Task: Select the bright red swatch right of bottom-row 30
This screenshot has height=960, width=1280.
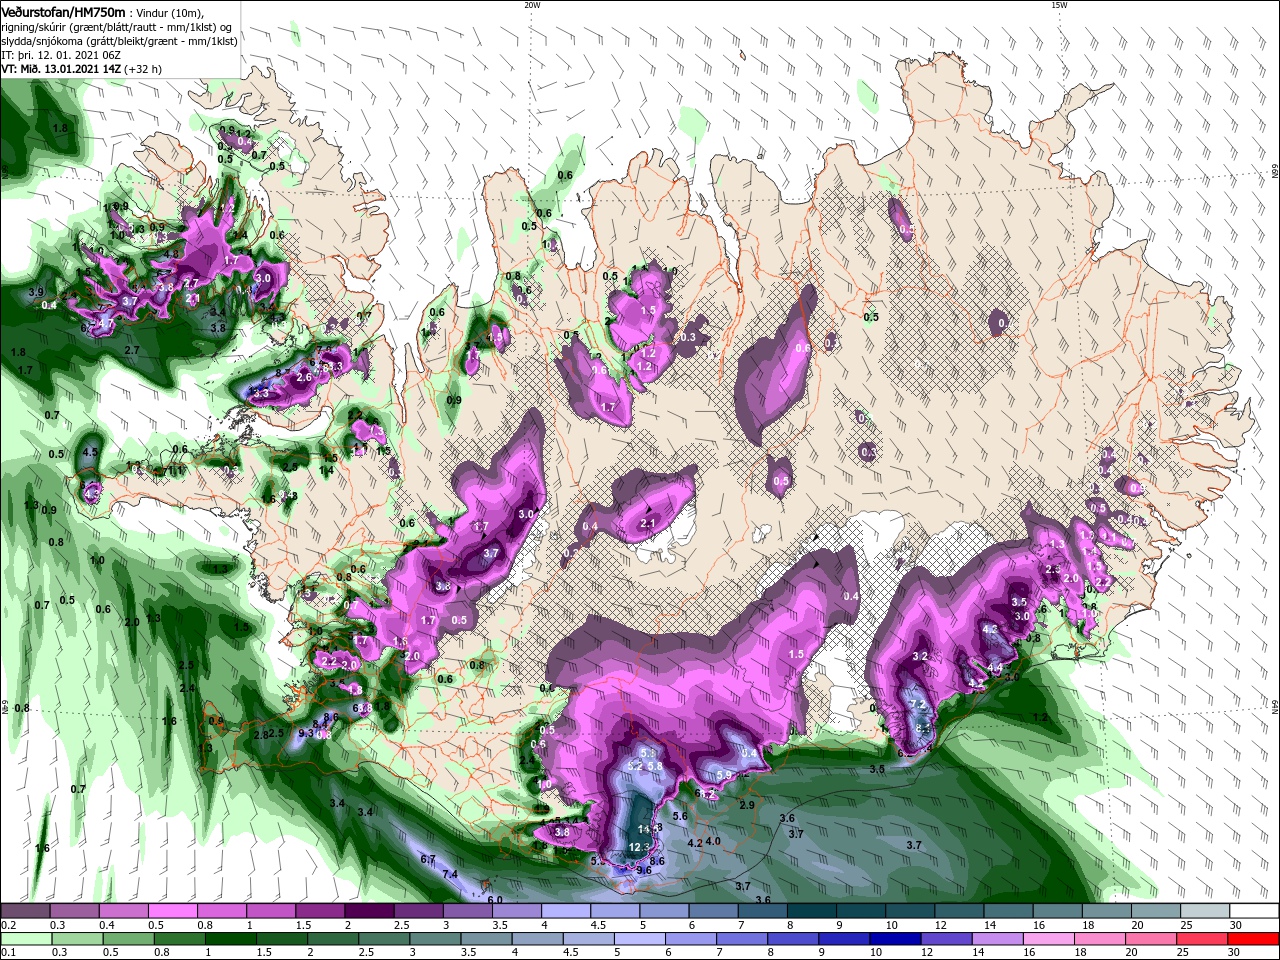Action: [1254, 938]
